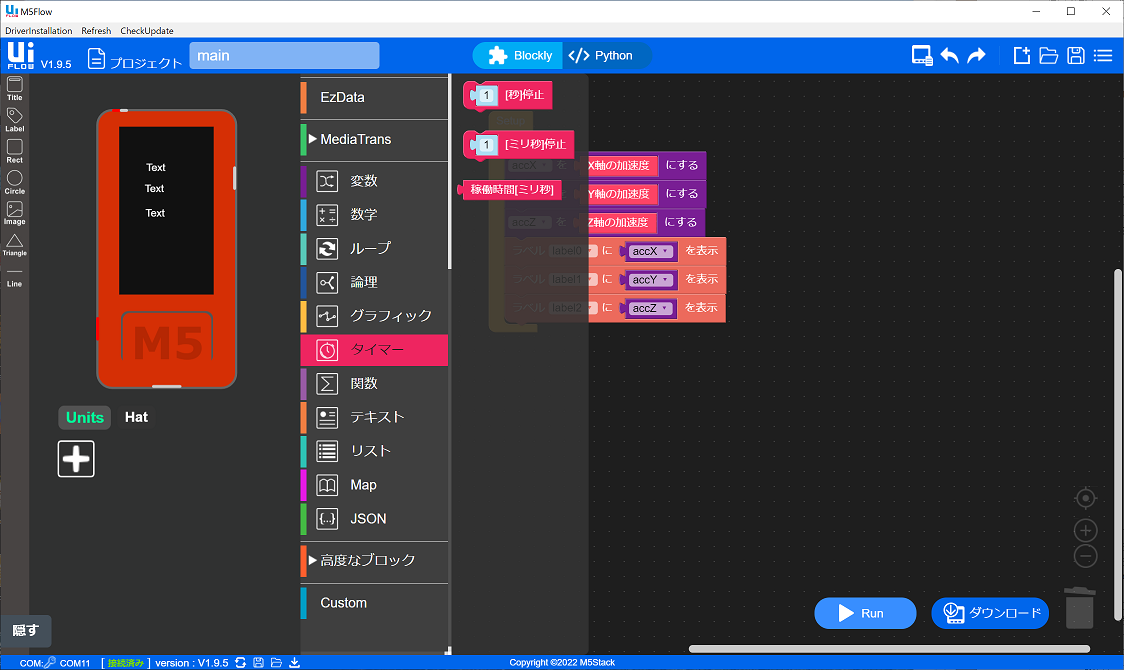The width and height of the screenshot is (1124, 670).
Task: Save project with top toolbar floppy icon
Action: click(1075, 56)
